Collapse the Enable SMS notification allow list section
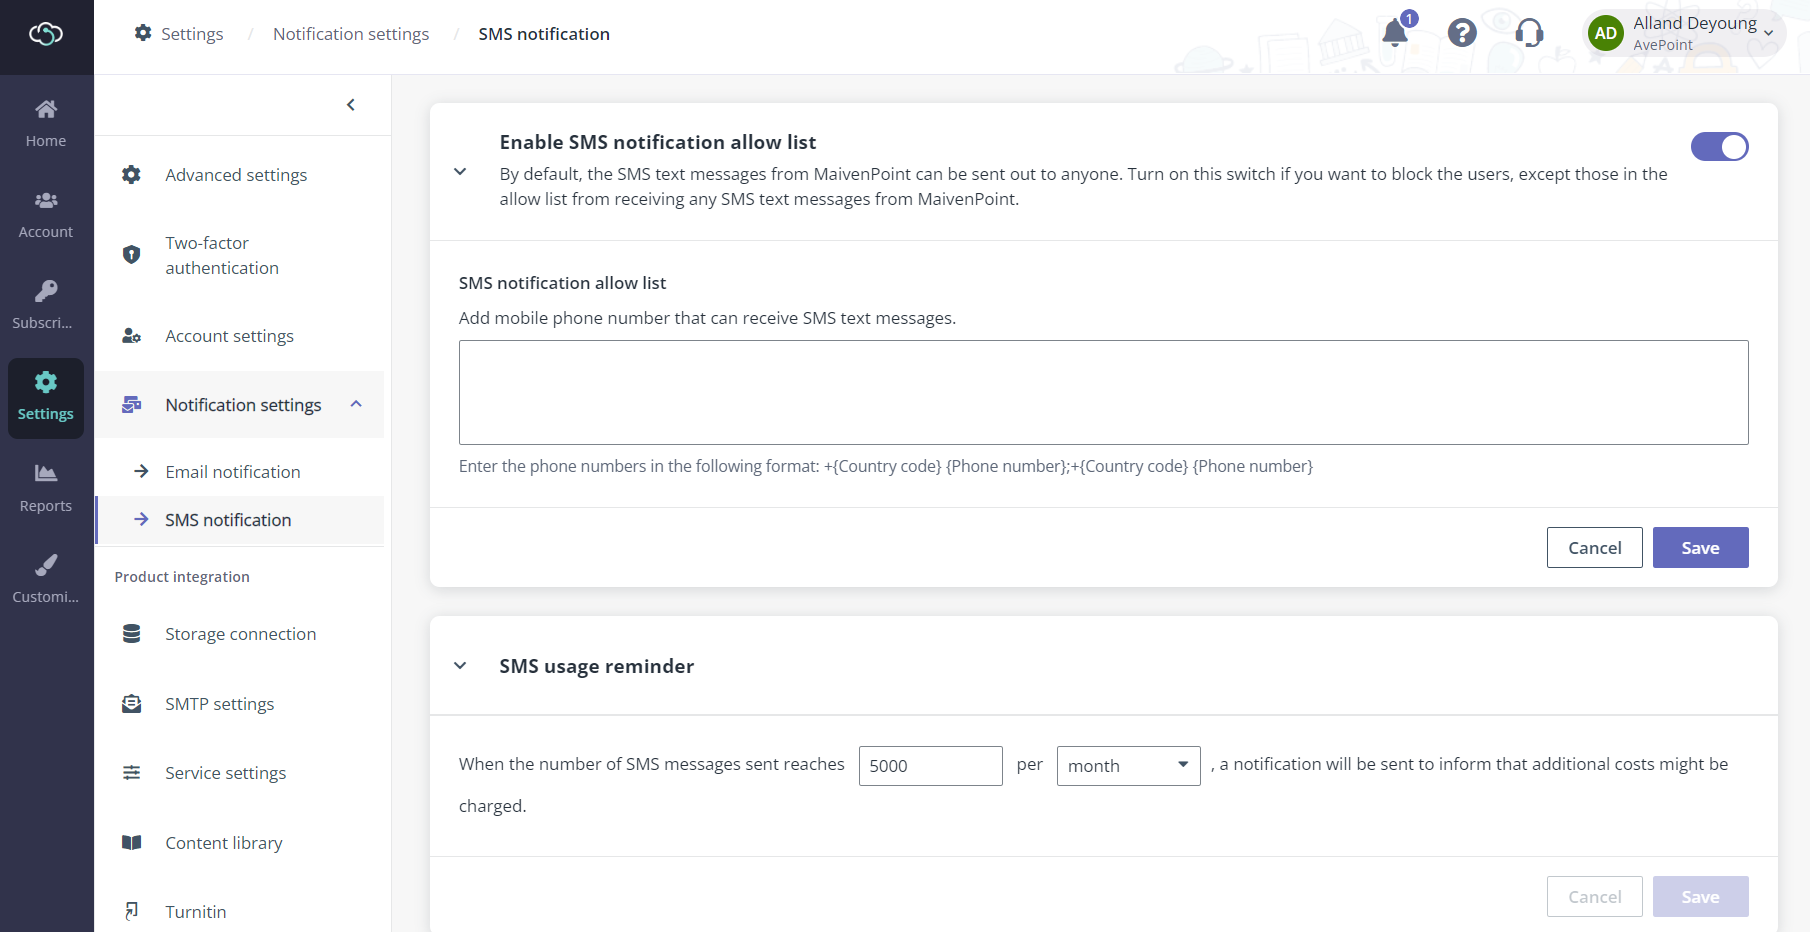 point(460,172)
